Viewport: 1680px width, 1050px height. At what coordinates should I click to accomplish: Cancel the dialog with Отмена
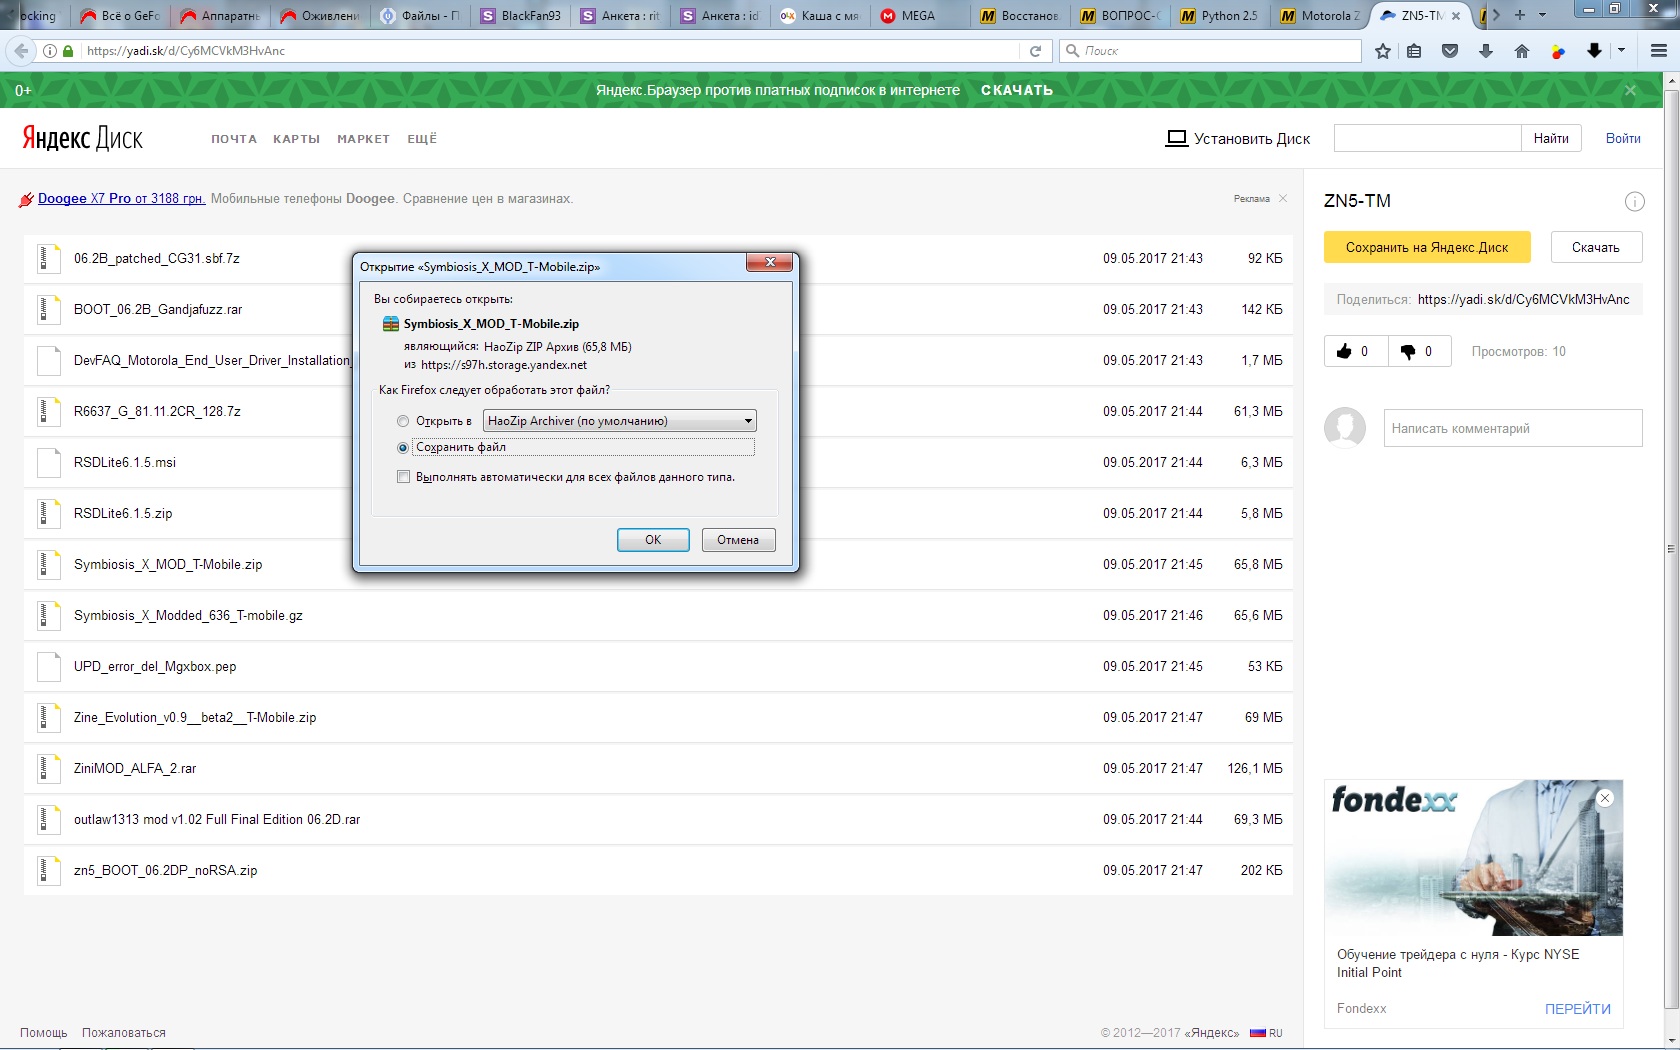click(738, 540)
